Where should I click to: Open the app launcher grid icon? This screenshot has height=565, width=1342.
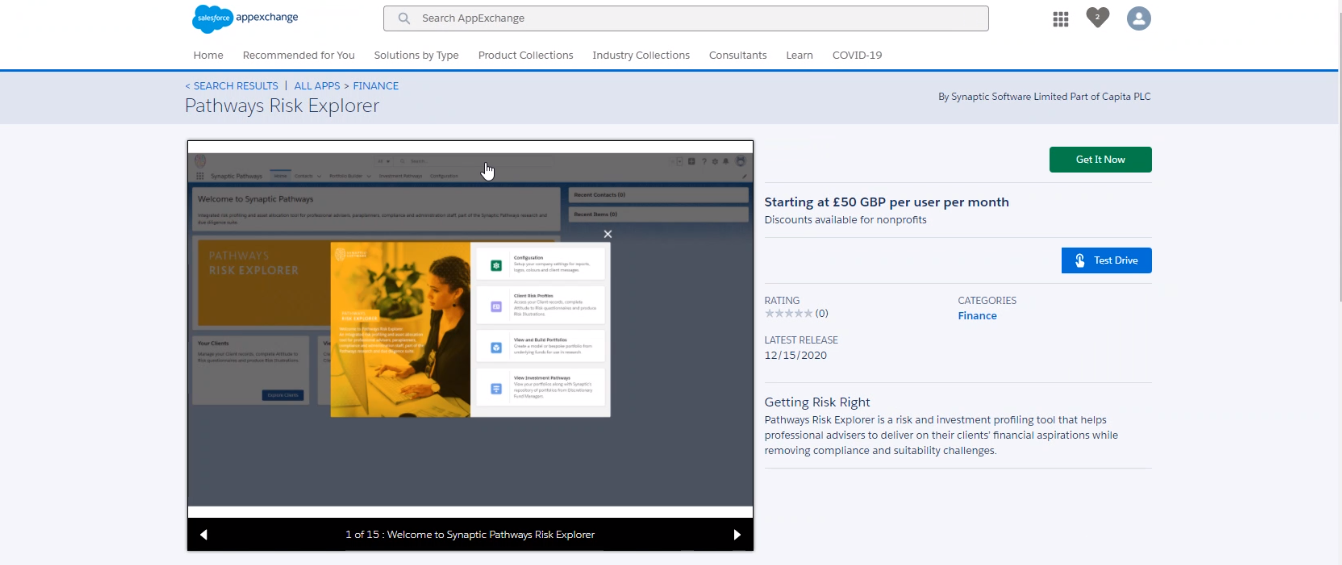[1061, 18]
